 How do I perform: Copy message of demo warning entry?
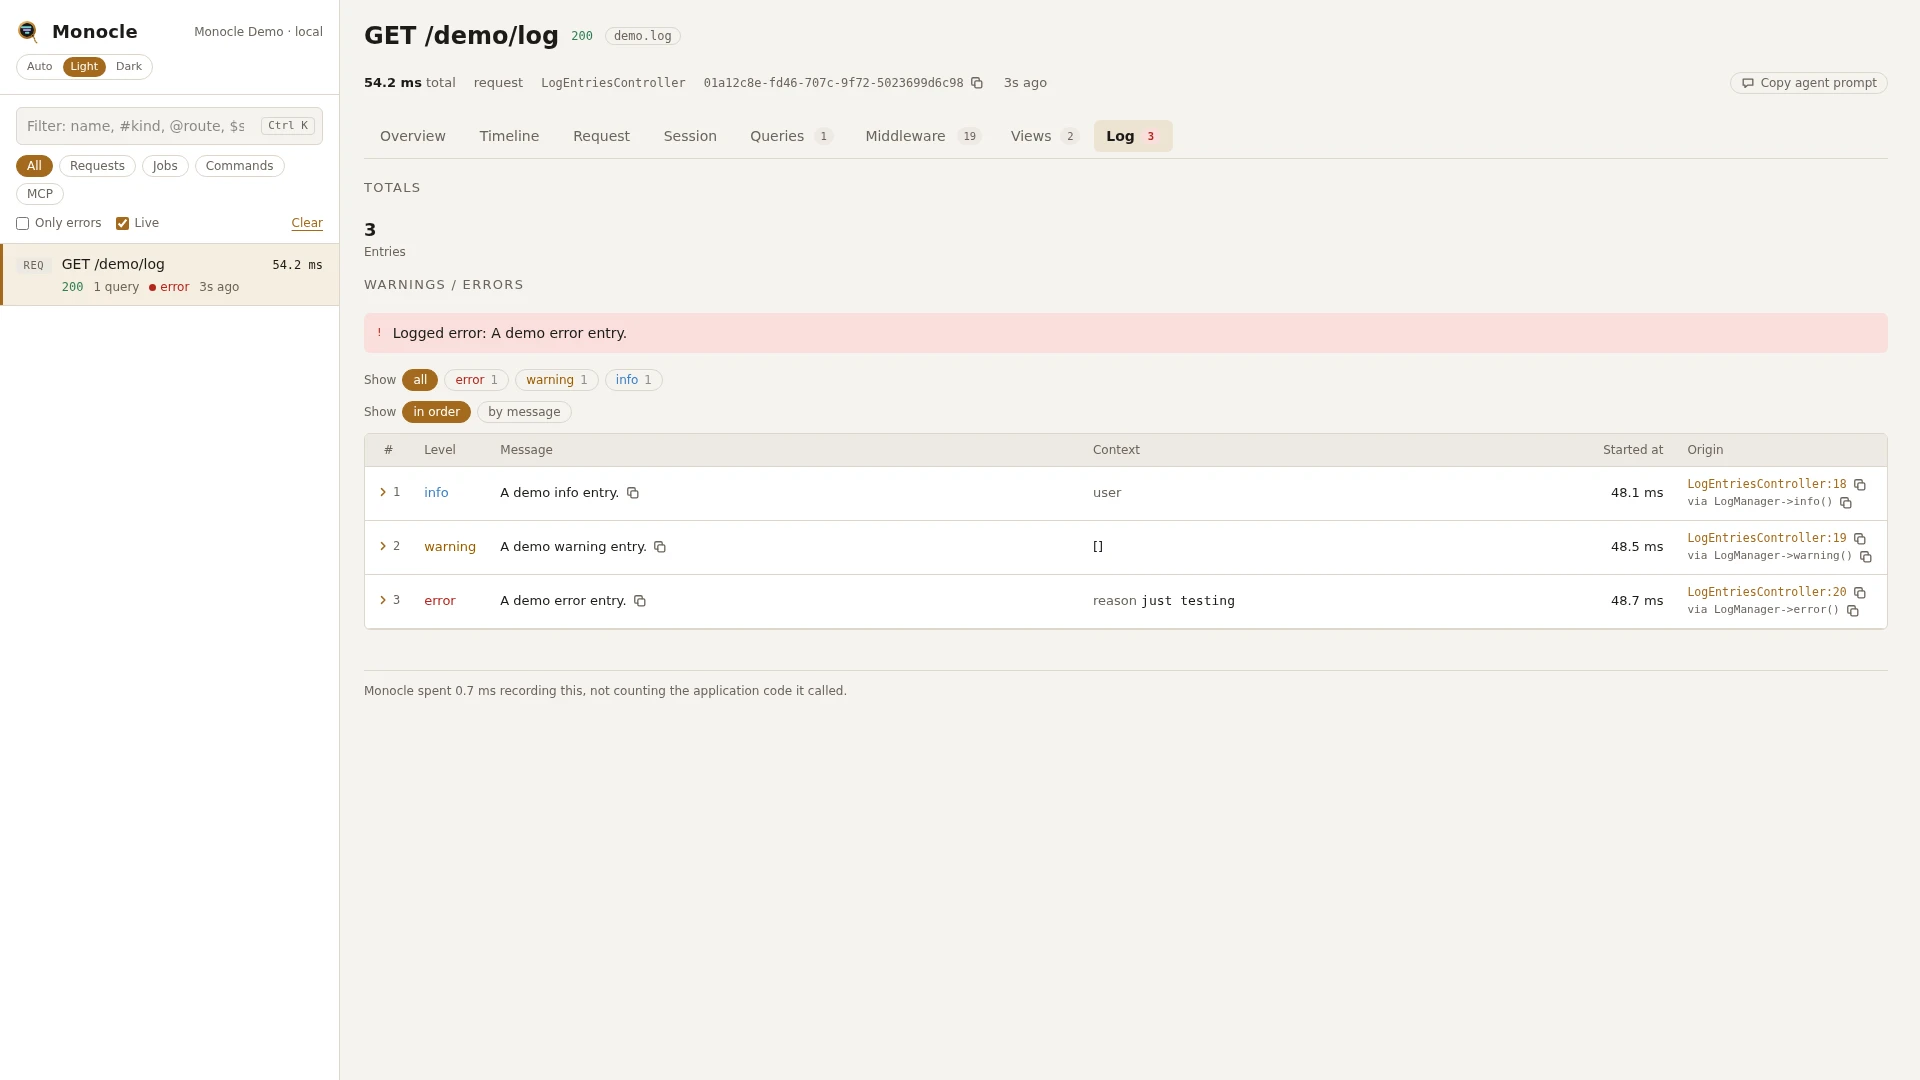(x=660, y=547)
